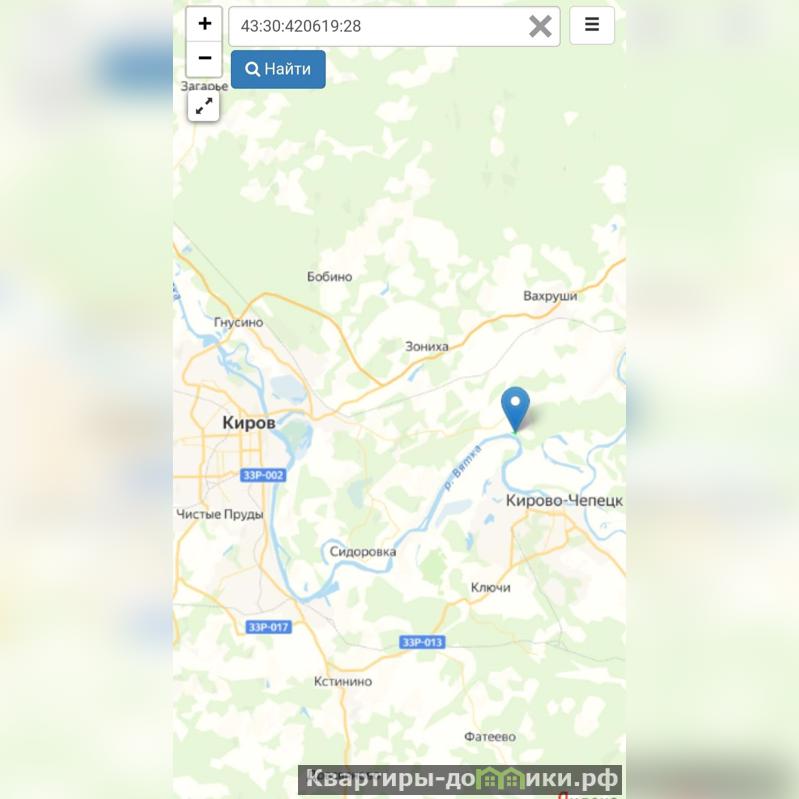Toggle fullscreen map view
The image size is (799, 799).
point(203,106)
